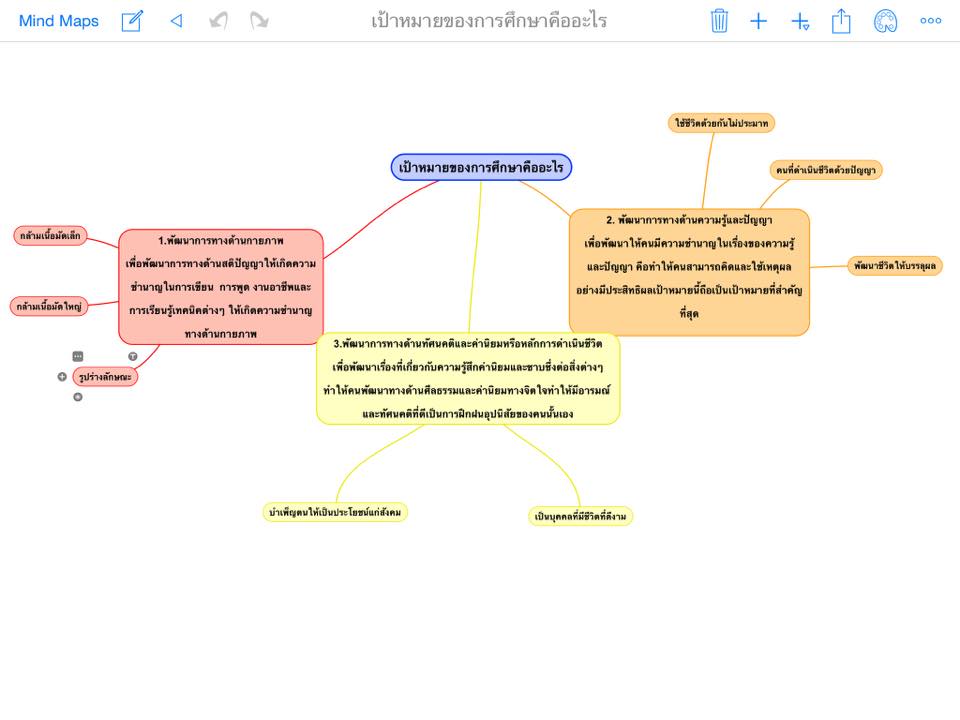Image resolution: width=960 pixels, height=720 pixels.
Task: Share or export the mind map
Action: [x=841, y=21]
